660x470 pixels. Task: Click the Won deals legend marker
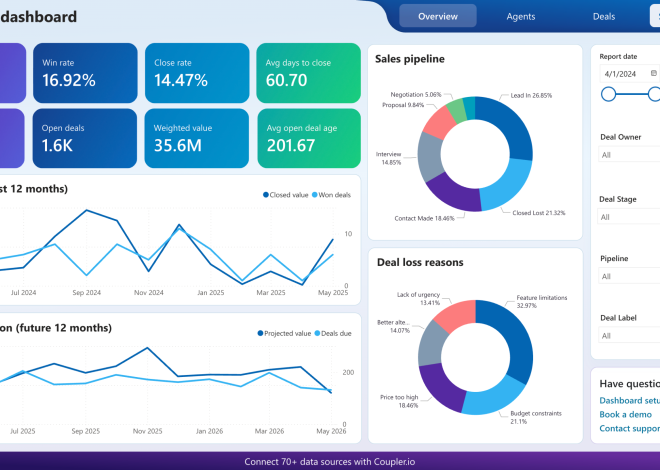click(x=314, y=195)
